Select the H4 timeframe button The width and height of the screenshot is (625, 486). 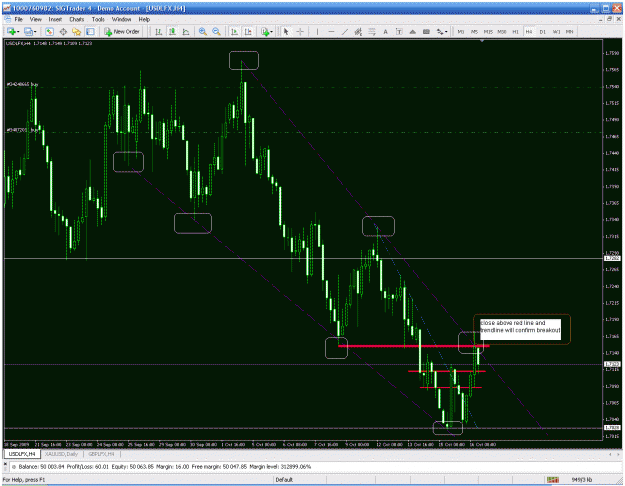coord(529,31)
